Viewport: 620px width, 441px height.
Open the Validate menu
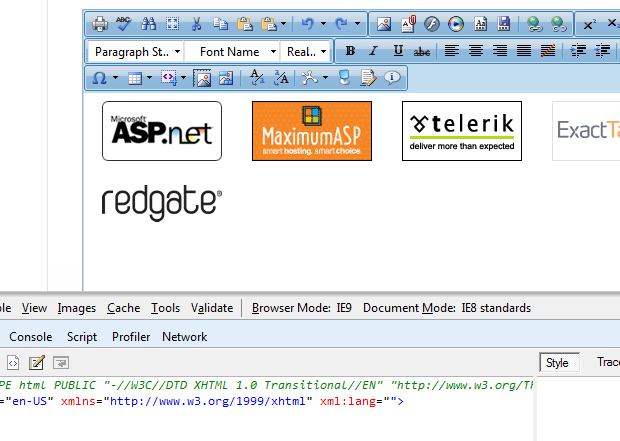[x=212, y=308]
